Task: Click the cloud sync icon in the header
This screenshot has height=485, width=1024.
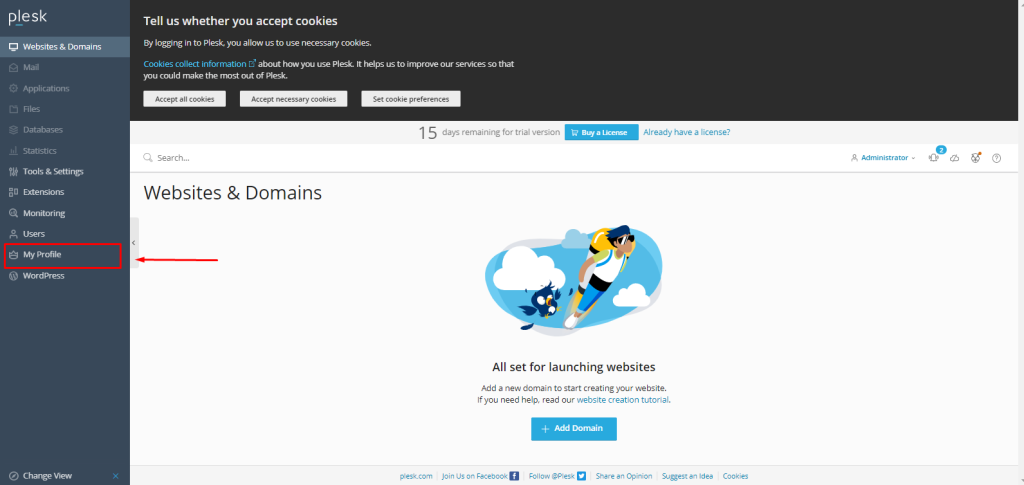Action: pyautogui.click(x=955, y=158)
